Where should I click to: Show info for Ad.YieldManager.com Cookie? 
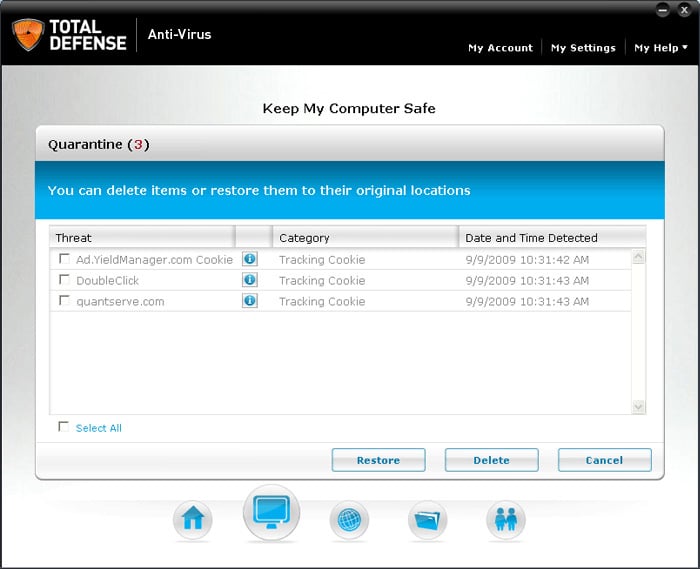(x=250, y=258)
